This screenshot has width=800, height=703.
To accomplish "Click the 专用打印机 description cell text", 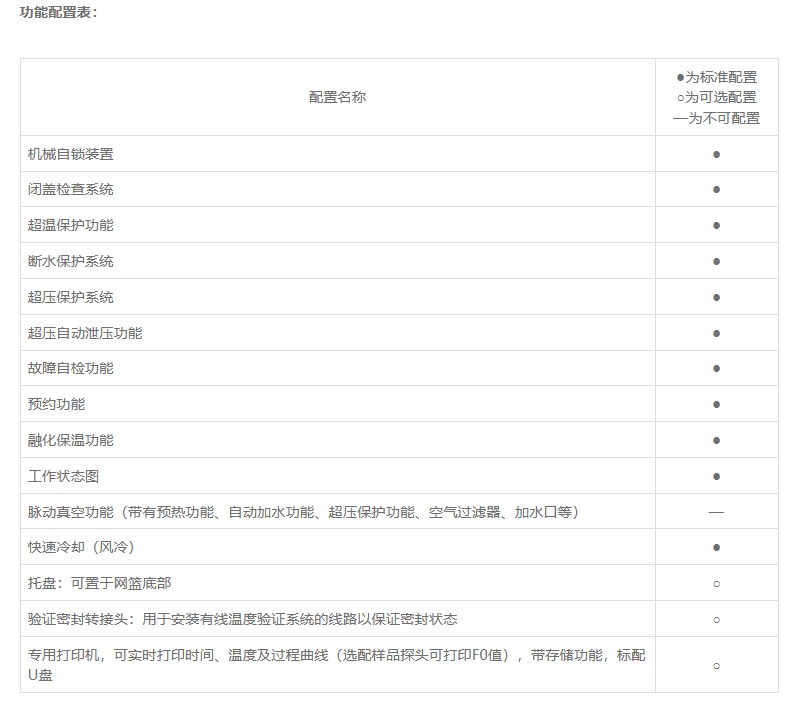I will 336,656.
